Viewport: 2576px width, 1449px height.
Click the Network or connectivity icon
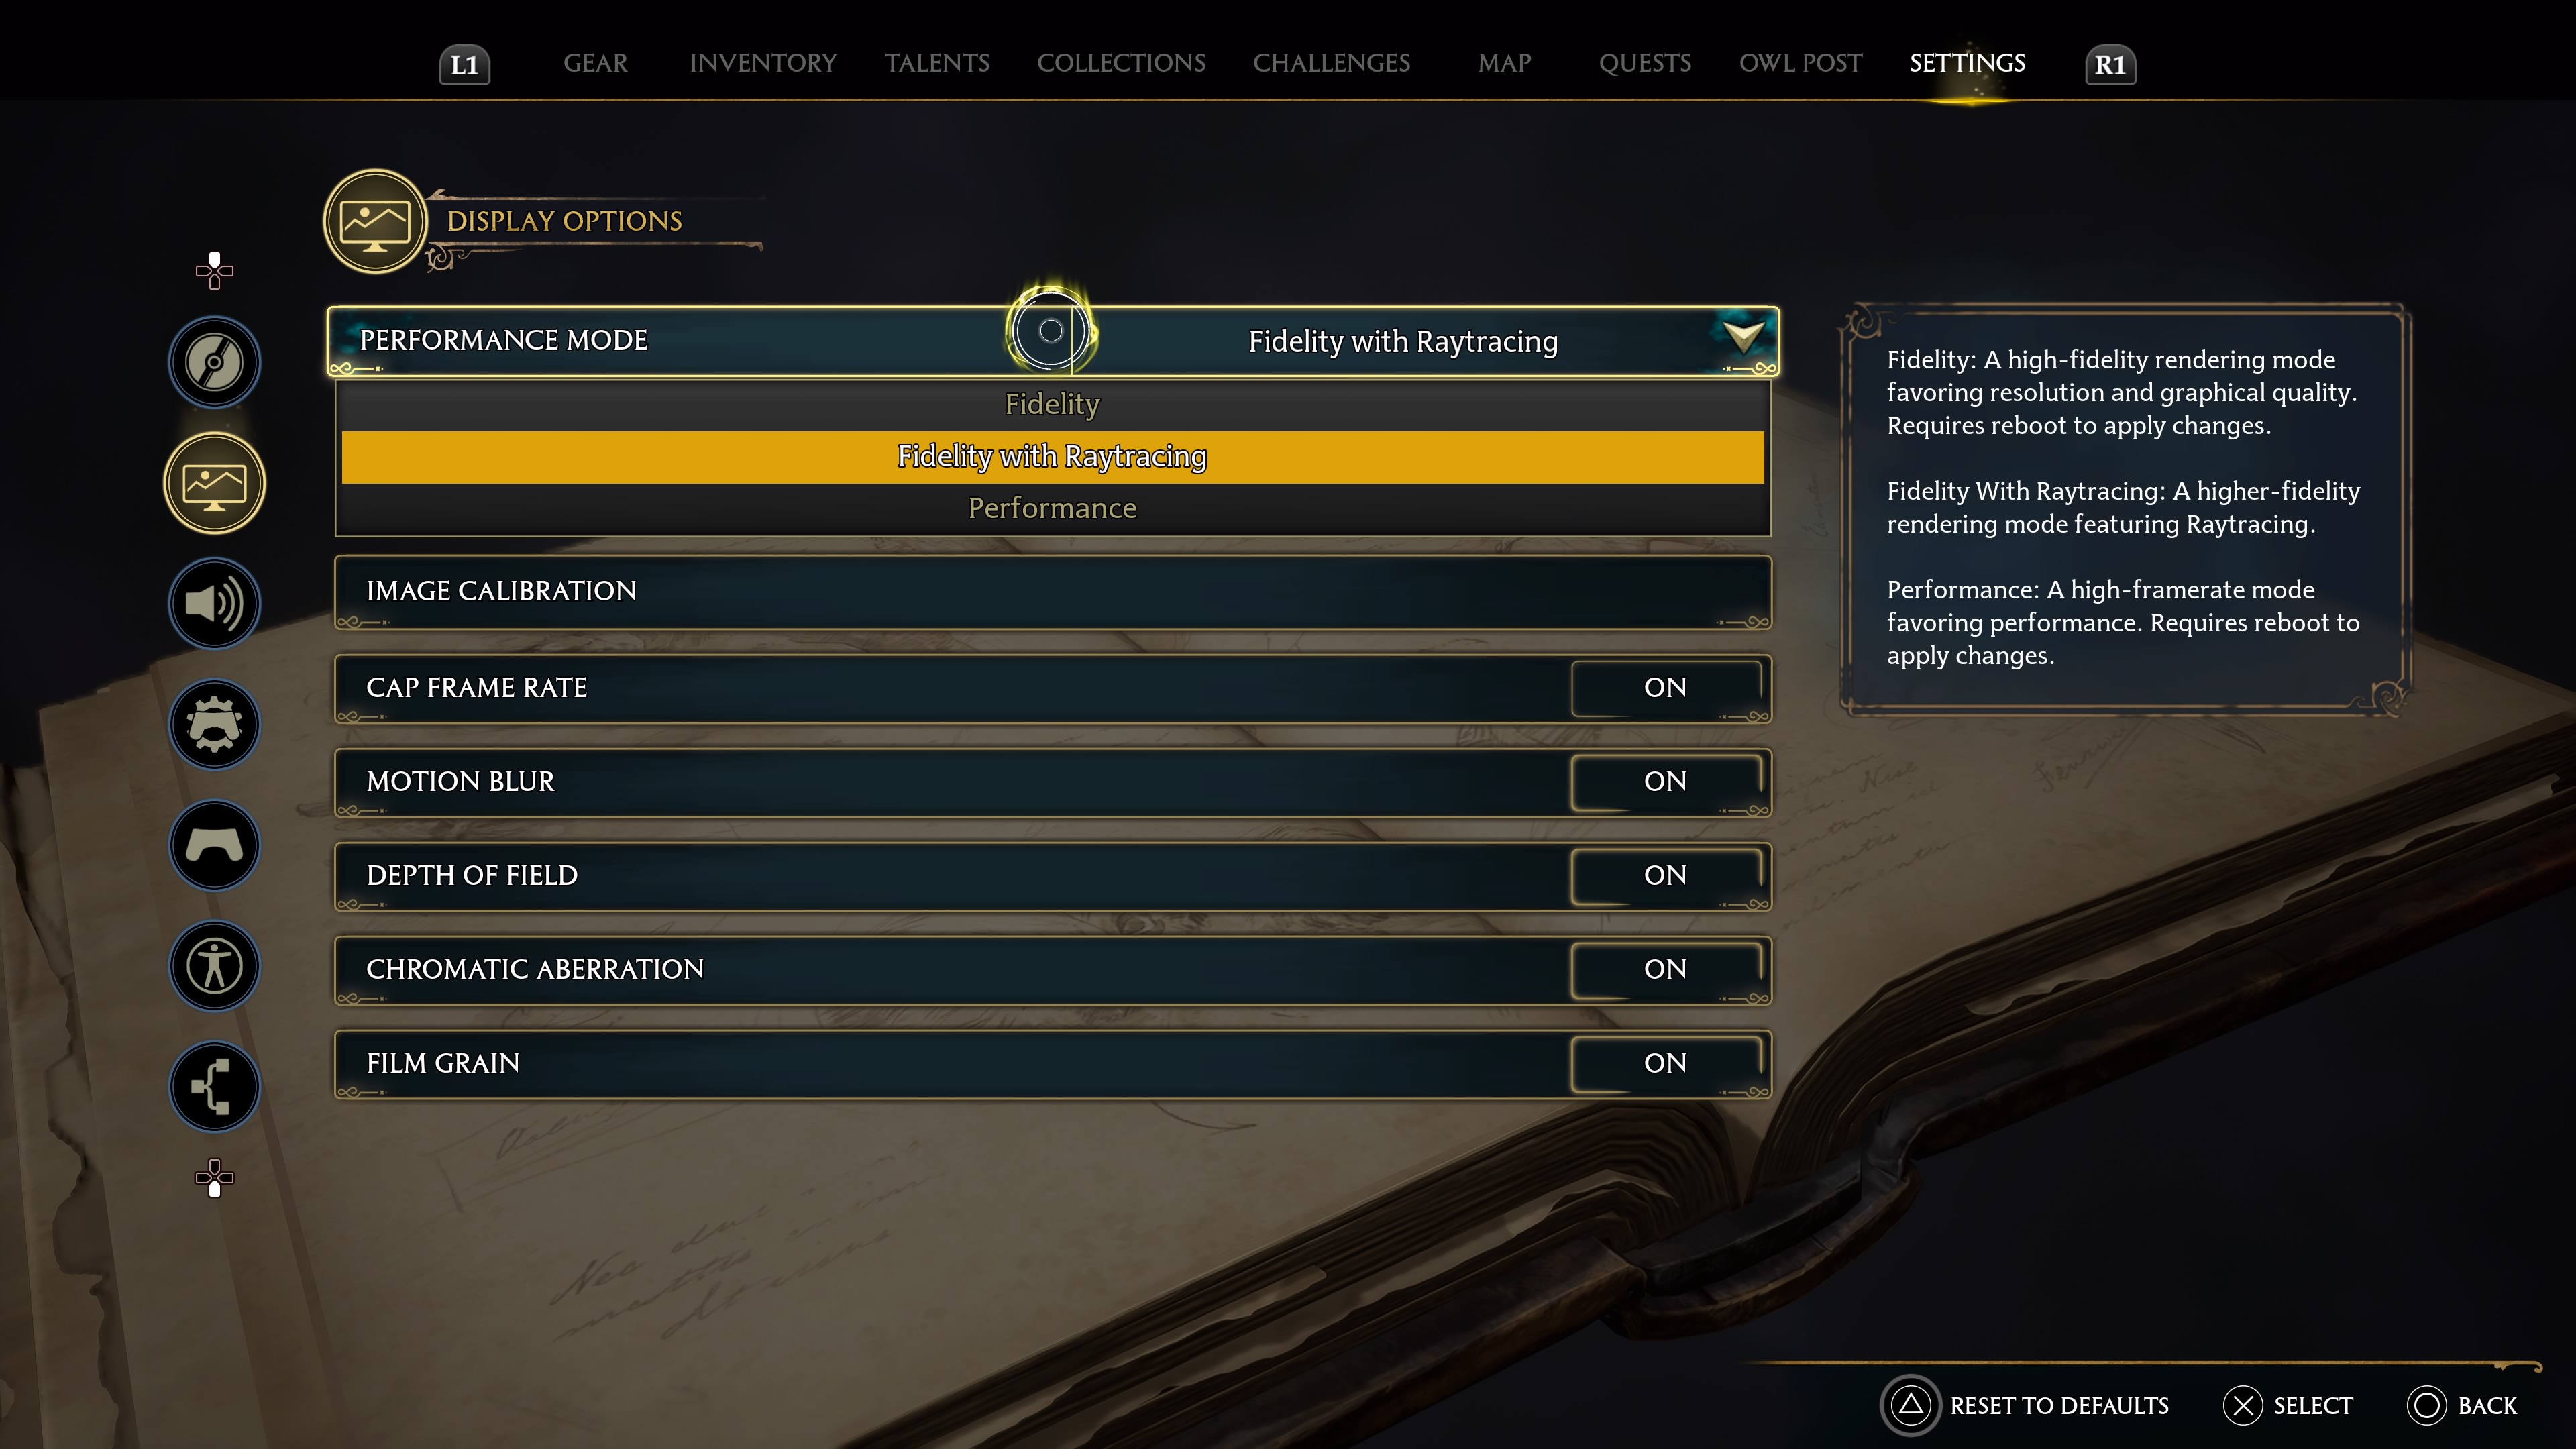coord(214,1086)
